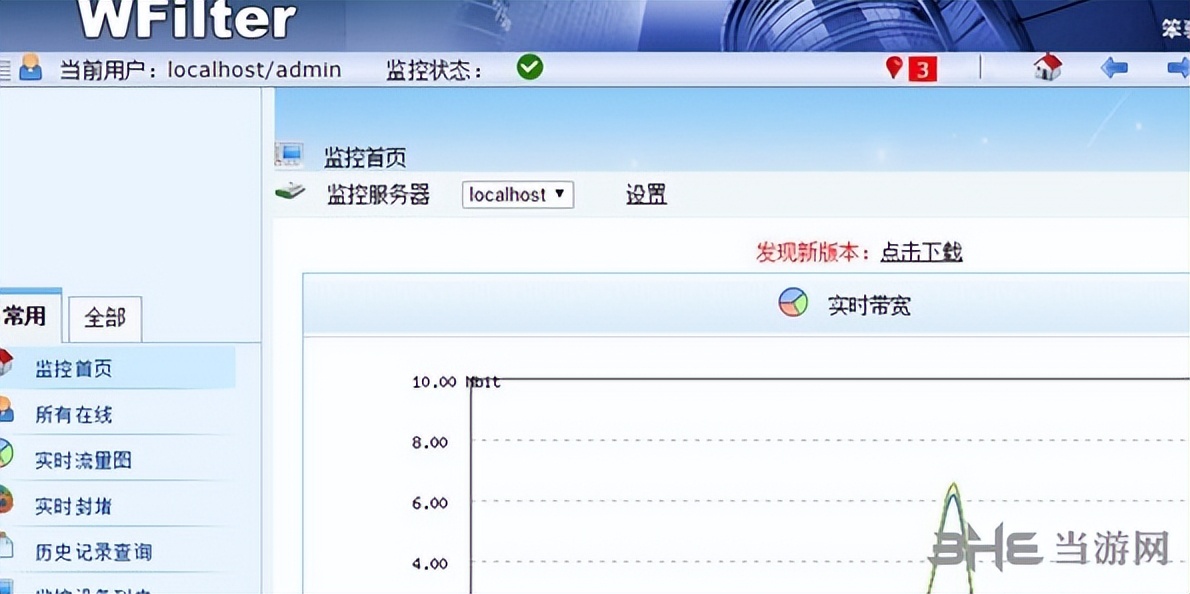
Task: Open the localhost monitoring server dropdown
Action: pyautogui.click(x=517, y=195)
